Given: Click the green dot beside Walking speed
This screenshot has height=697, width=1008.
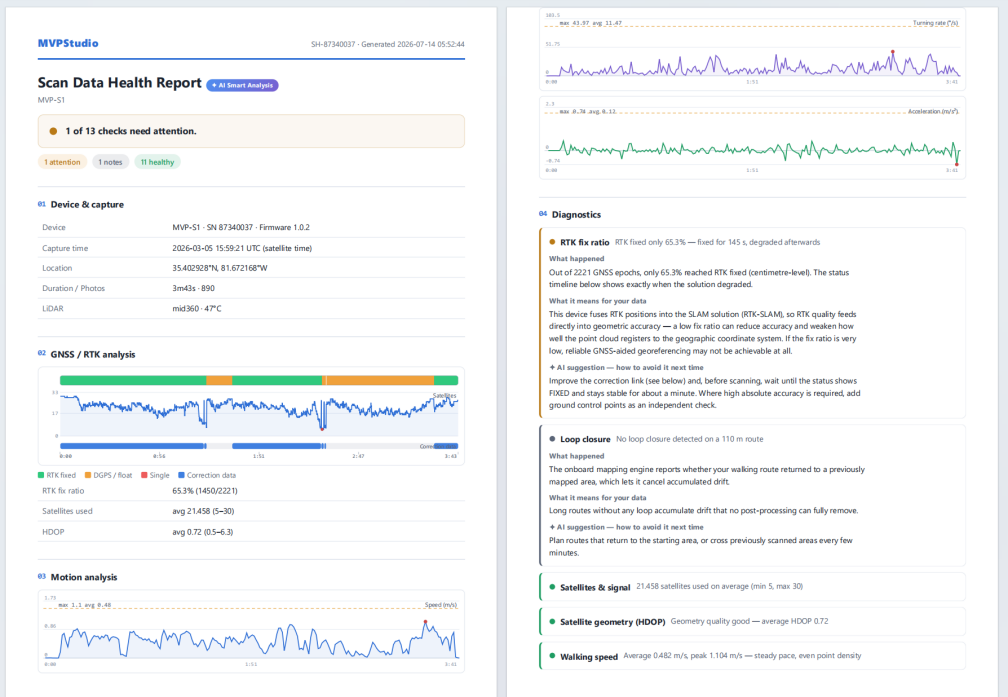Looking at the screenshot, I should 552,656.
